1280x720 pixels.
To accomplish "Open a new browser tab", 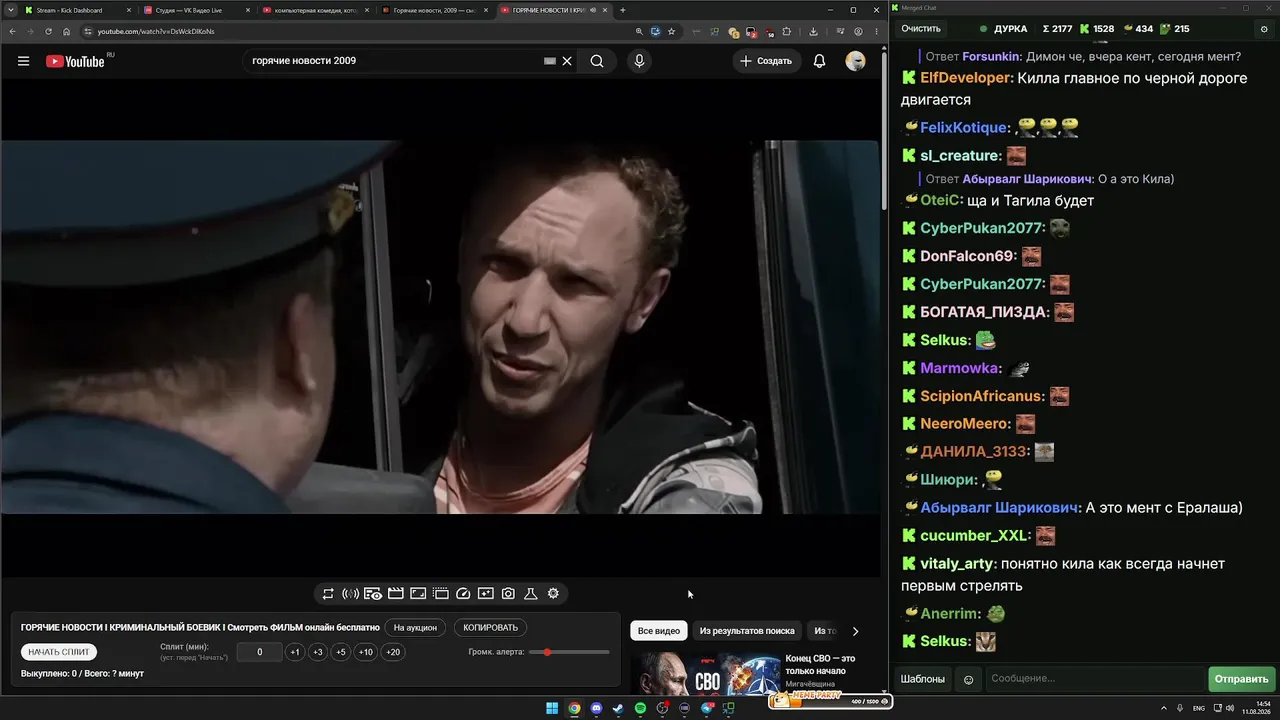I will (623, 10).
